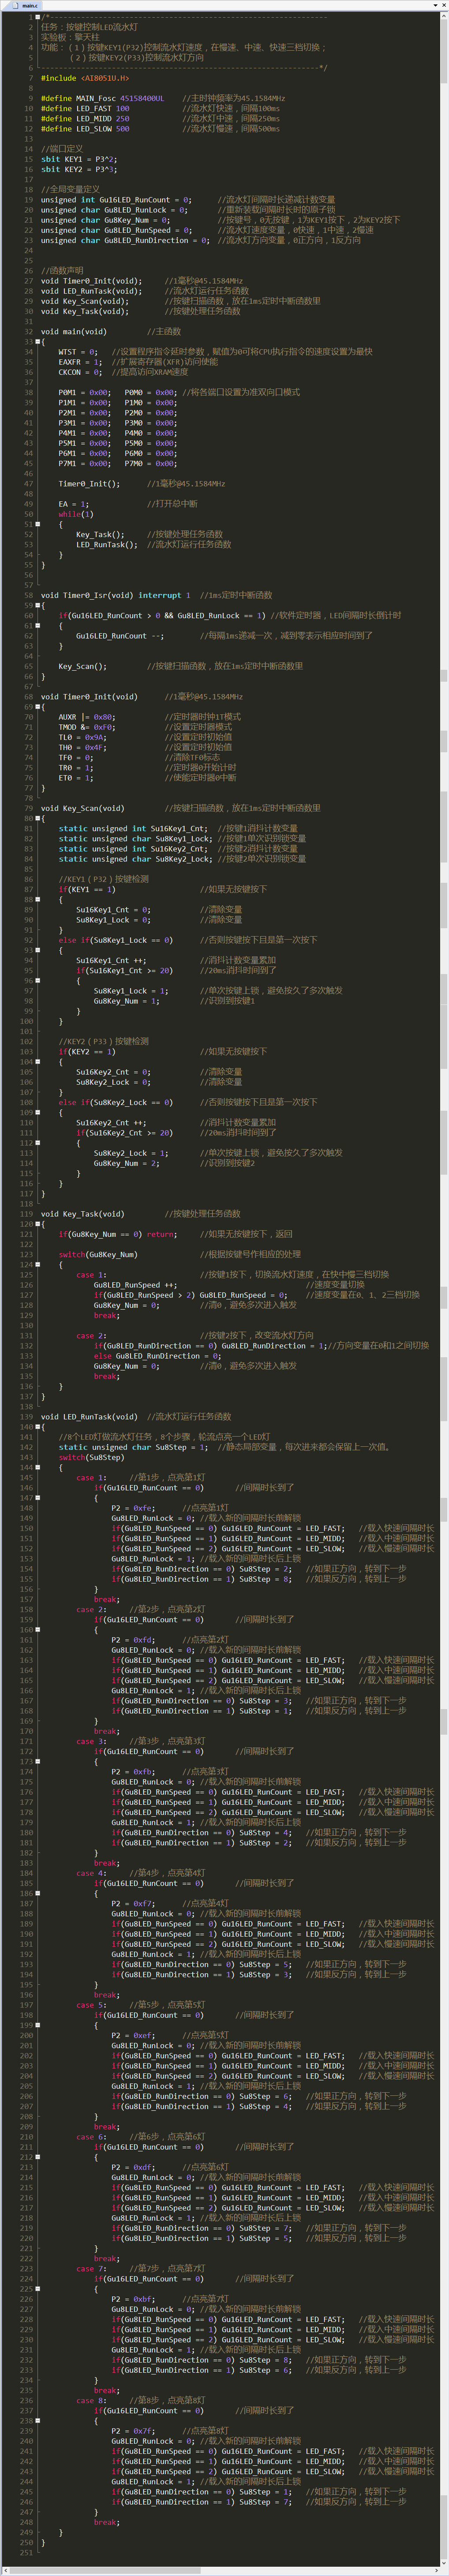Image resolution: width=449 pixels, height=2576 pixels.
Task: Click the void Key_Scan(void) definition on line 79
Action: click(82, 808)
